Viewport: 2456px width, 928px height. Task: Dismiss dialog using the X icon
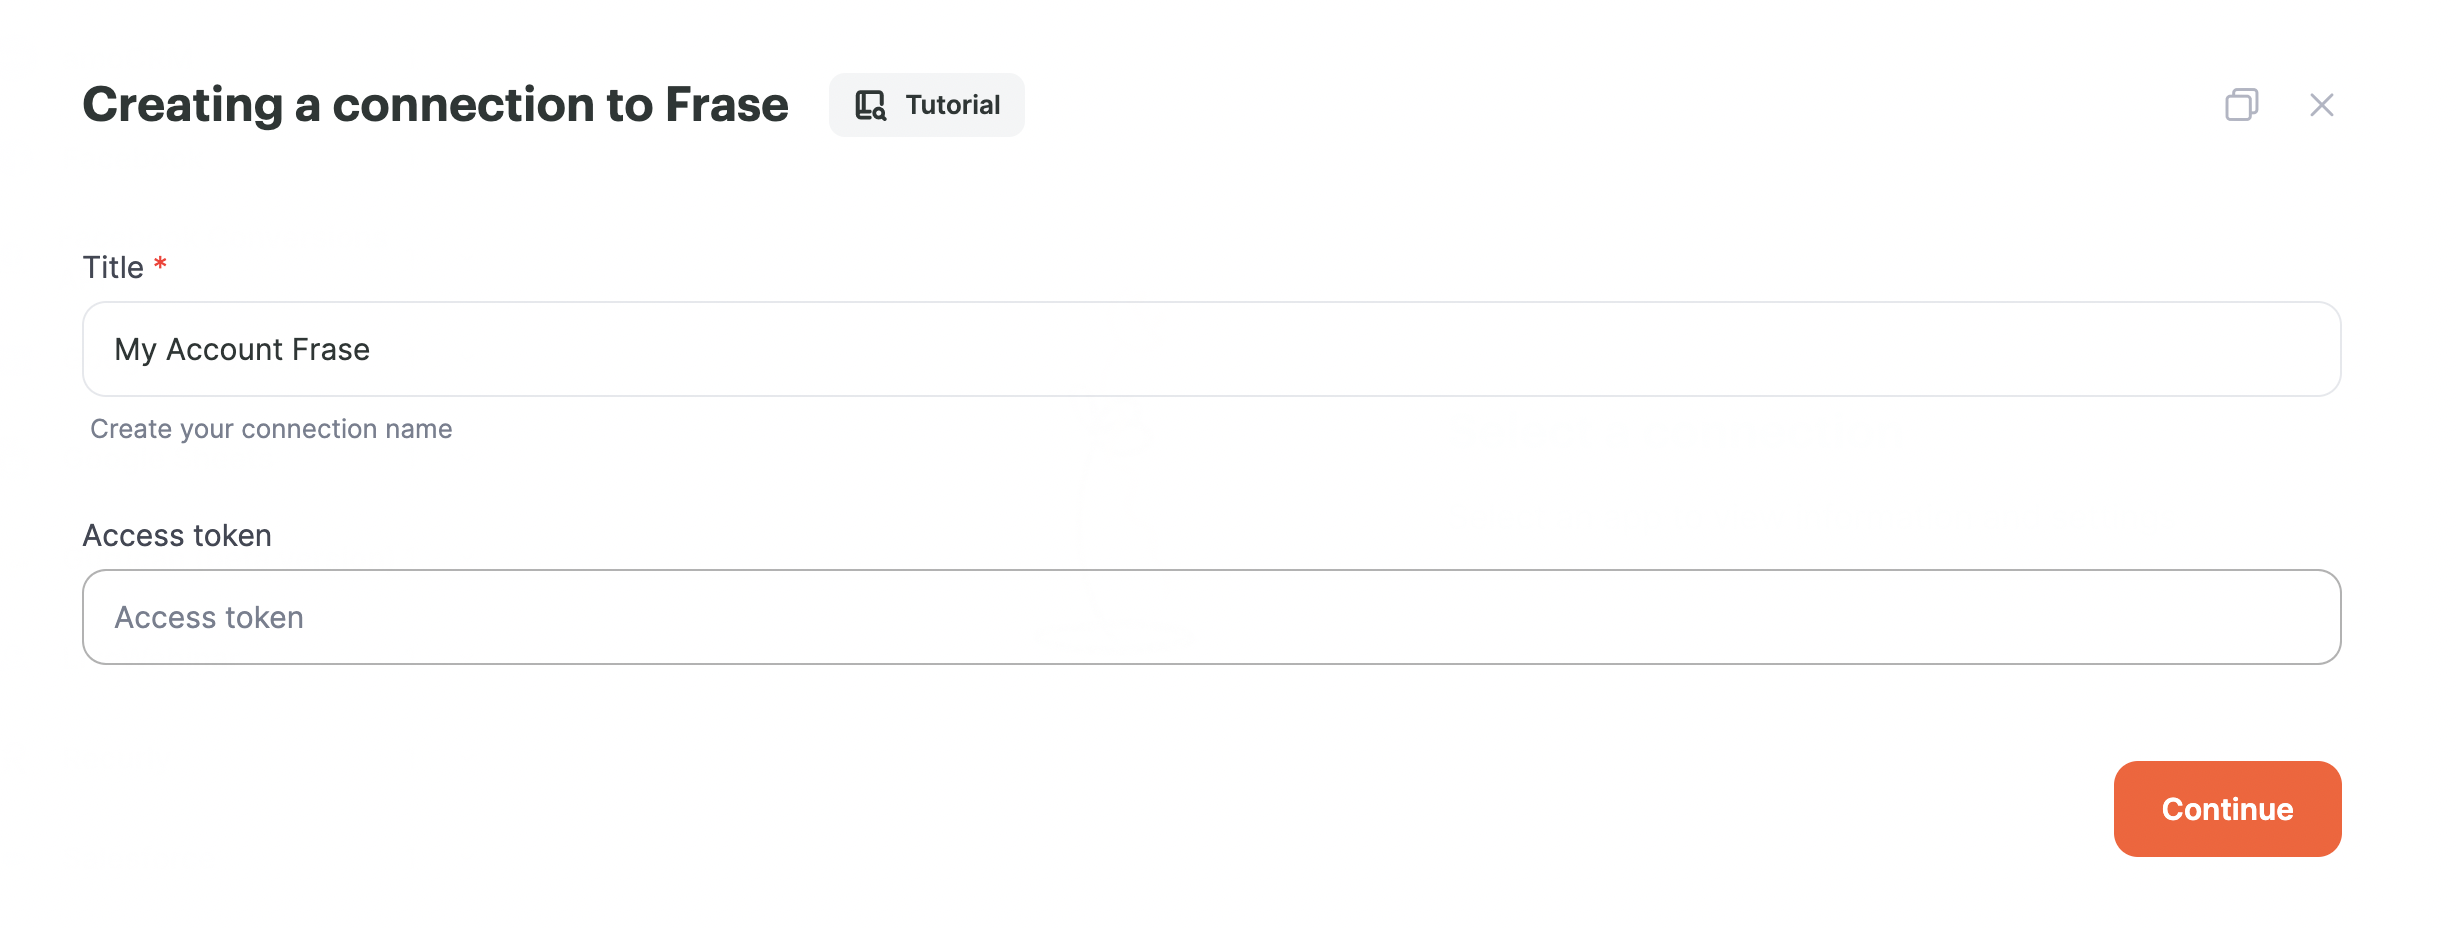pos(2321,105)
